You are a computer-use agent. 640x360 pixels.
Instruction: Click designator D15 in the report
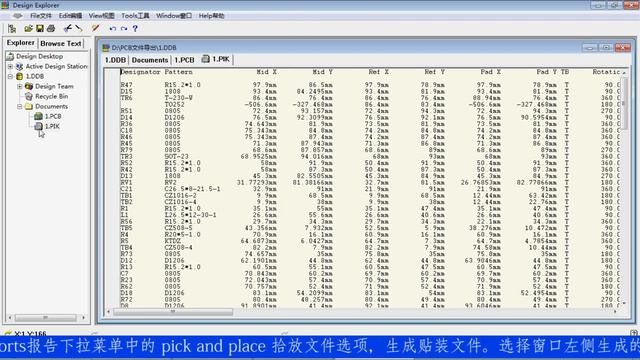pyautogui.click(x=126, y=91)
